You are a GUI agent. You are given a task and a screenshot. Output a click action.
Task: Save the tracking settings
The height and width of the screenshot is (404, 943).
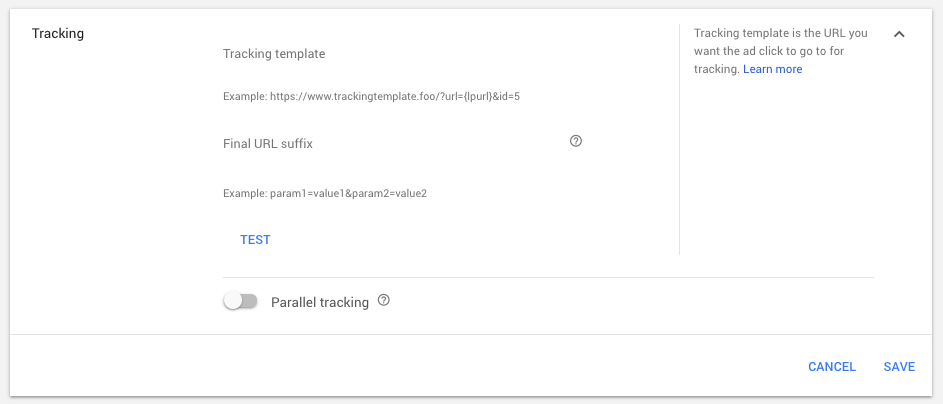[x=899, y=367]
